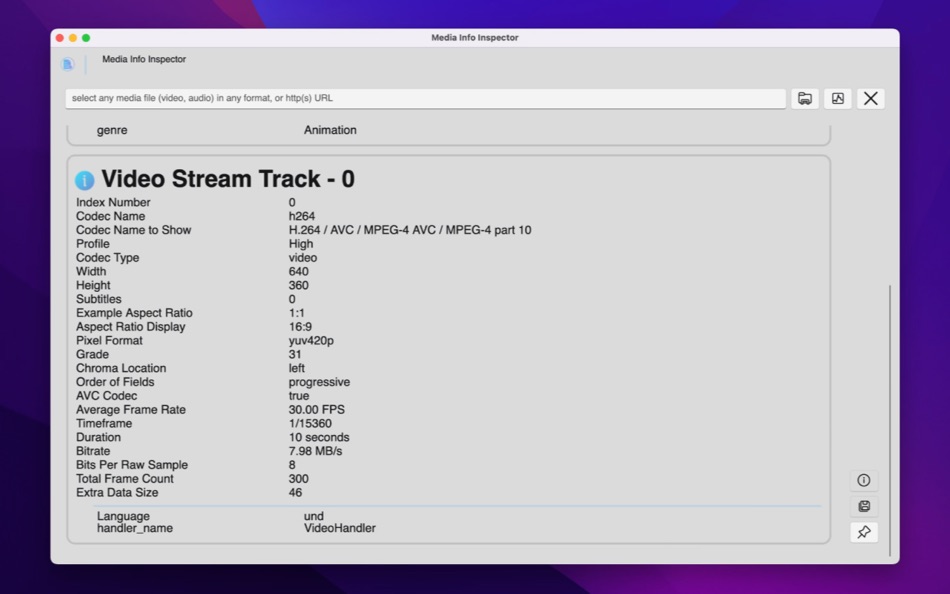This screenshot has width=950, height=594.
Task: Click the Total Frame Count value 300
Action: pyautogui.click(x=299, y=479)
